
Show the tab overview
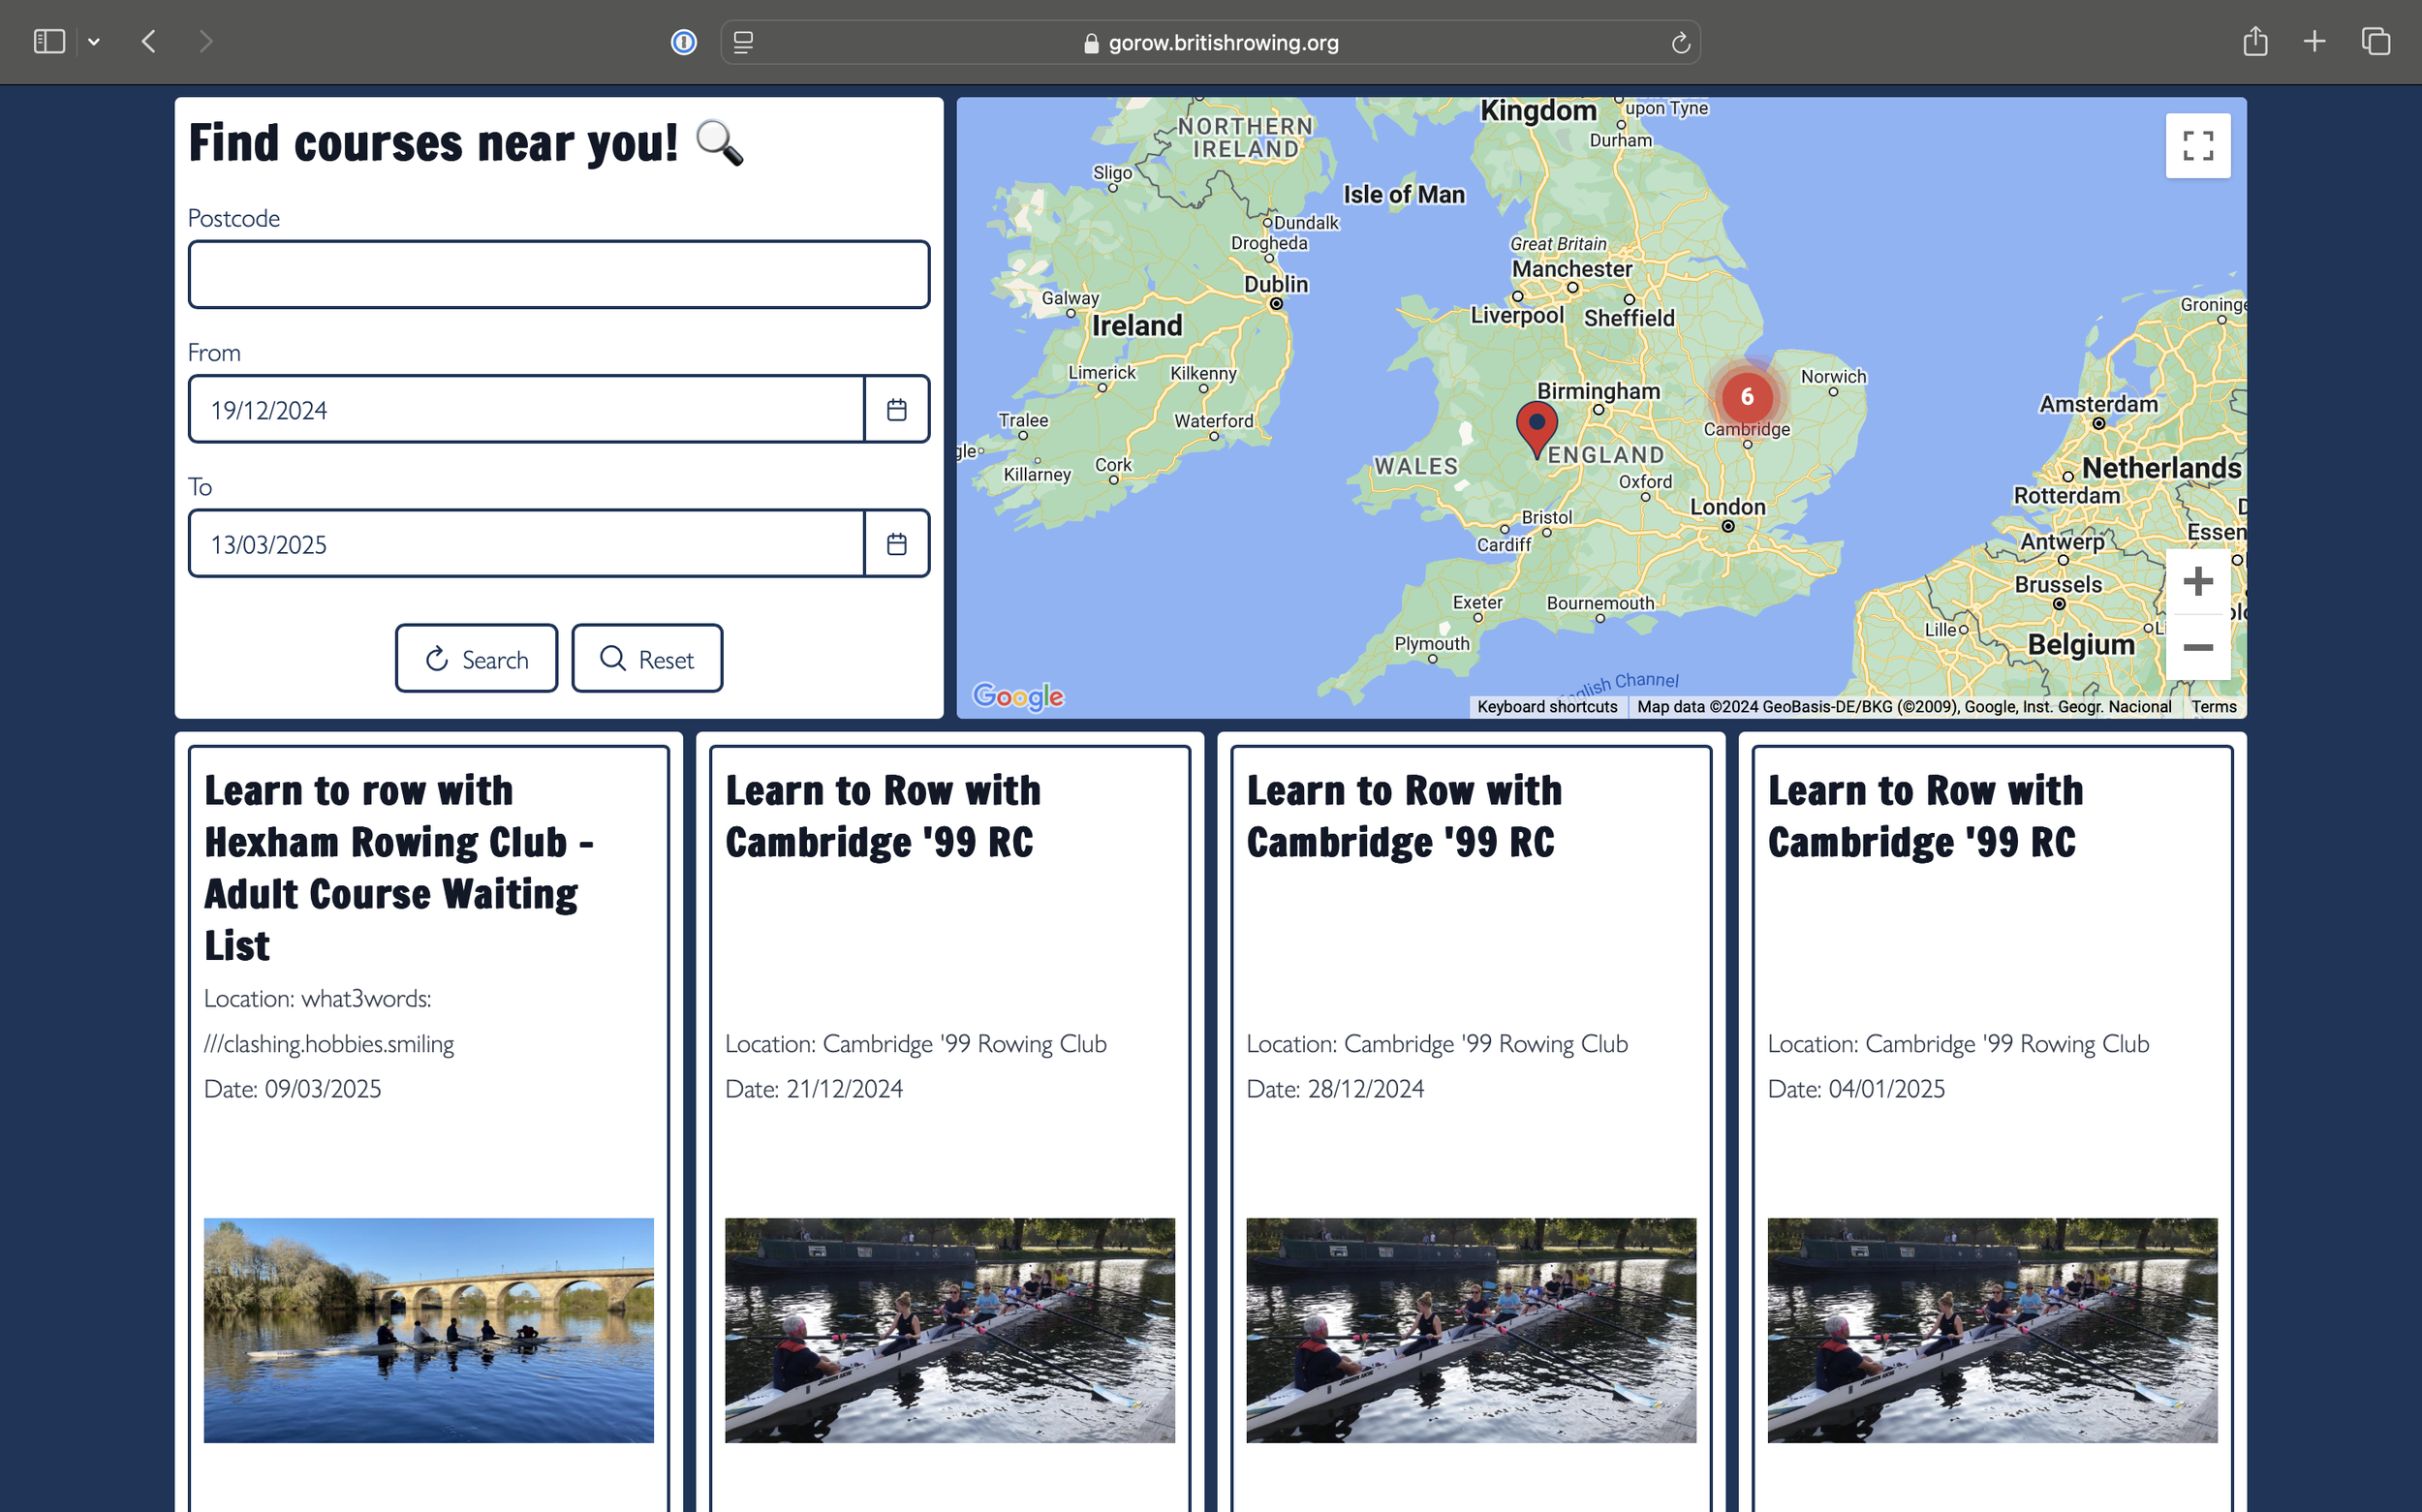(x=2376, y=41)
